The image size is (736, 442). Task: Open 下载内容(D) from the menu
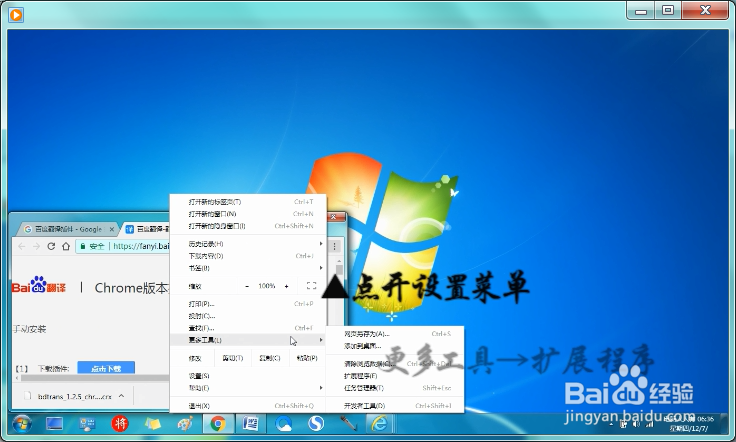(x=248, y=256)
